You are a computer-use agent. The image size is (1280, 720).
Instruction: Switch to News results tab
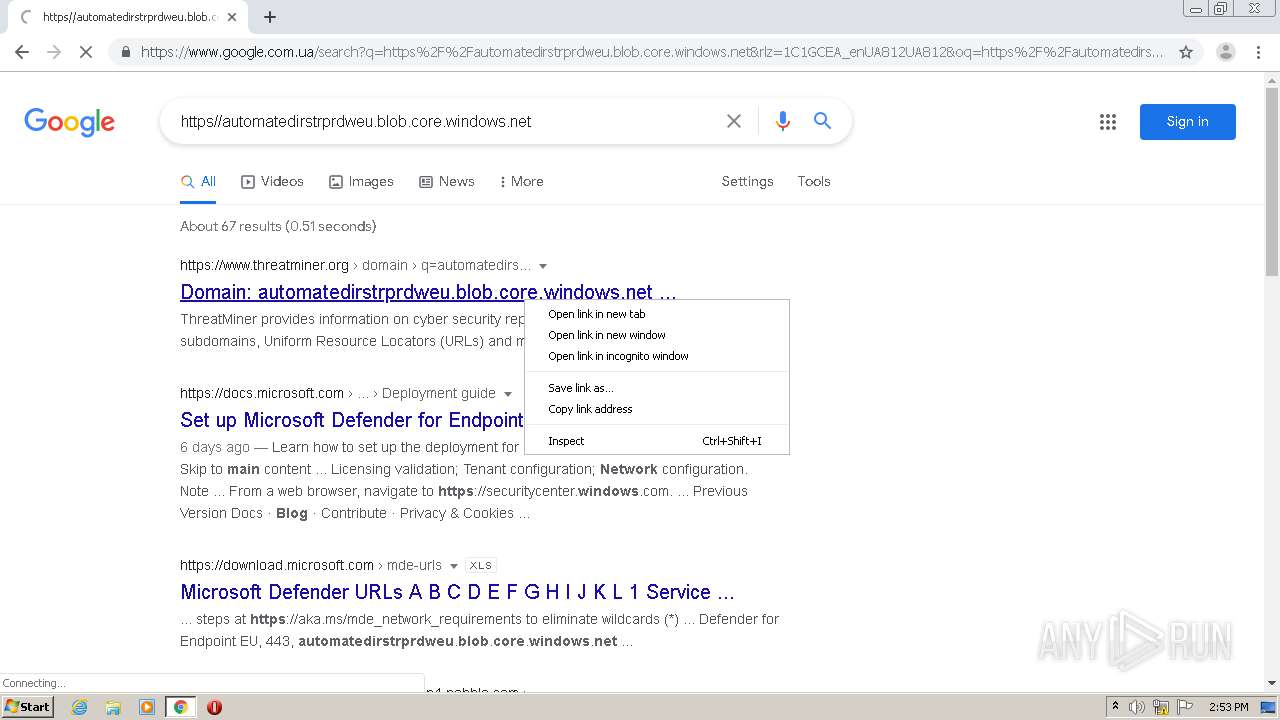(x=446, y=182)
